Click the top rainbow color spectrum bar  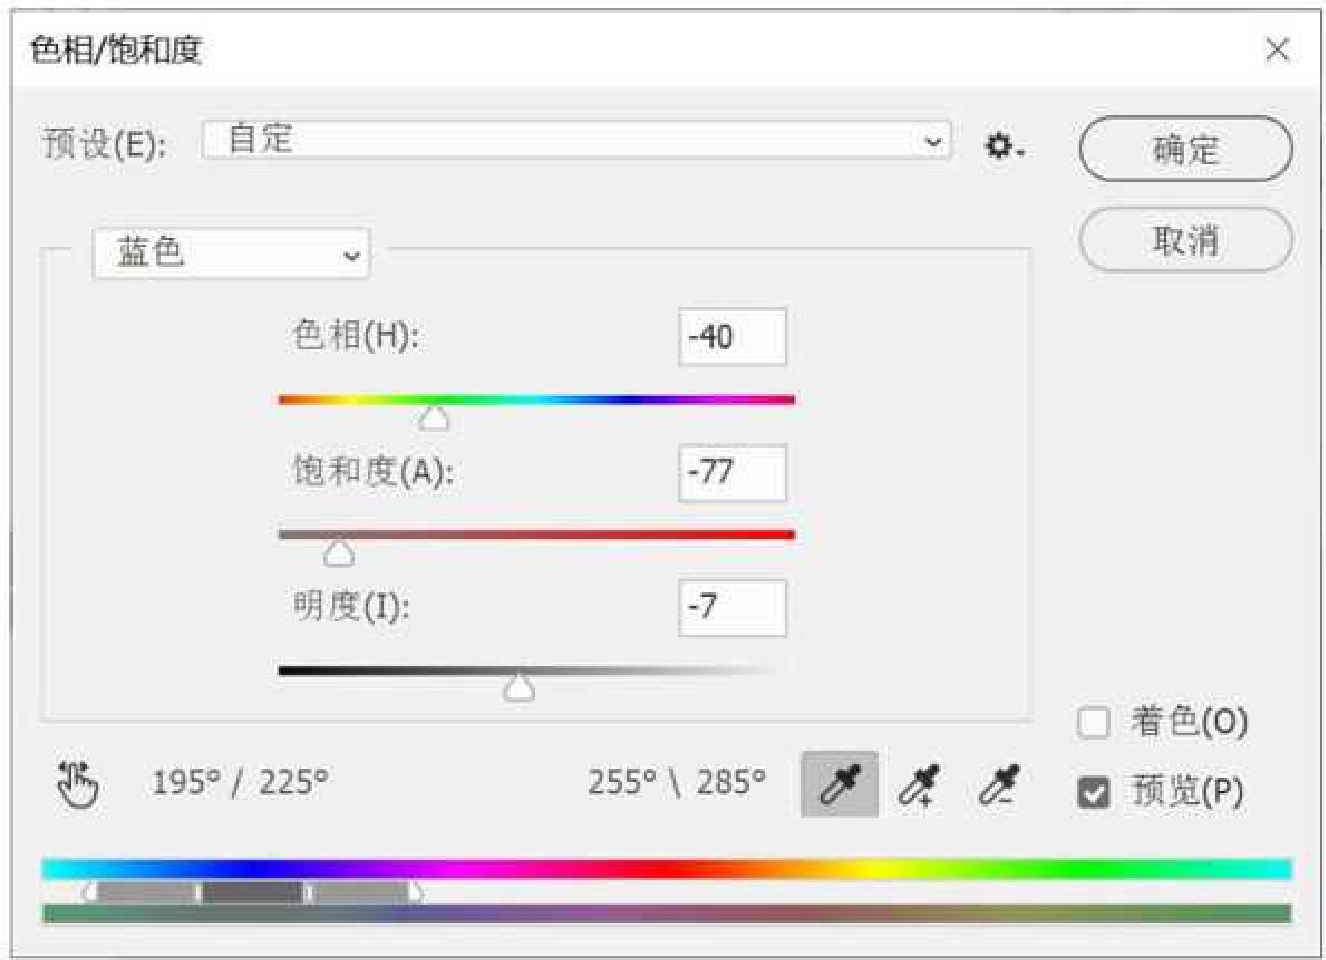pyautogui.click(x=666, y=868)
